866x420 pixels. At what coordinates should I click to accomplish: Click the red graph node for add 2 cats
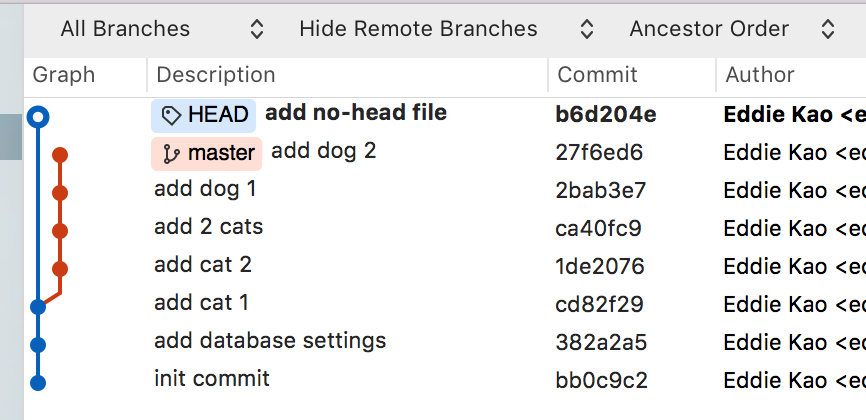(59, 231)
